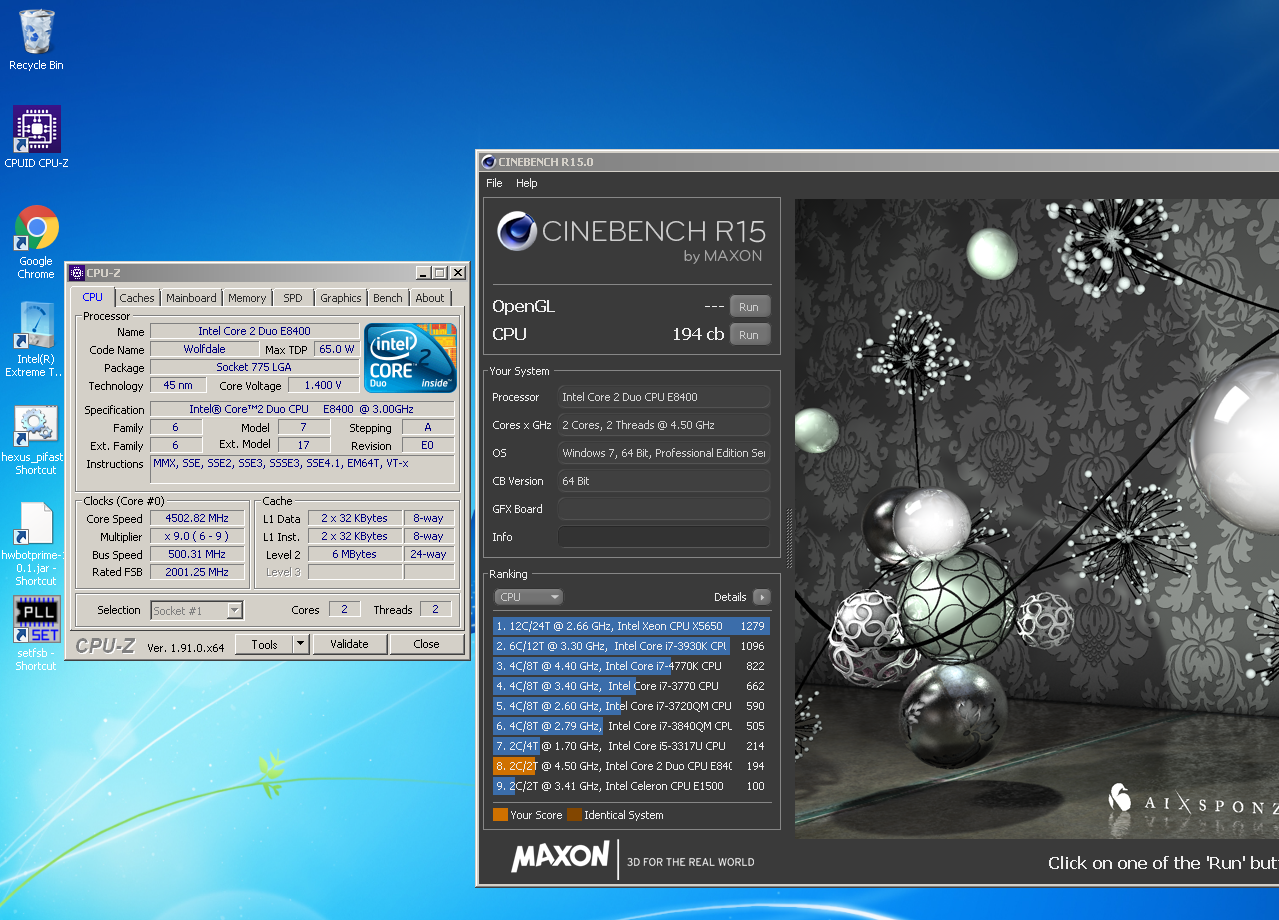Open the hexus_pifast shortcut icon
The width and height of the screenshot is (1279, 920).
click(x=36, y=440)
